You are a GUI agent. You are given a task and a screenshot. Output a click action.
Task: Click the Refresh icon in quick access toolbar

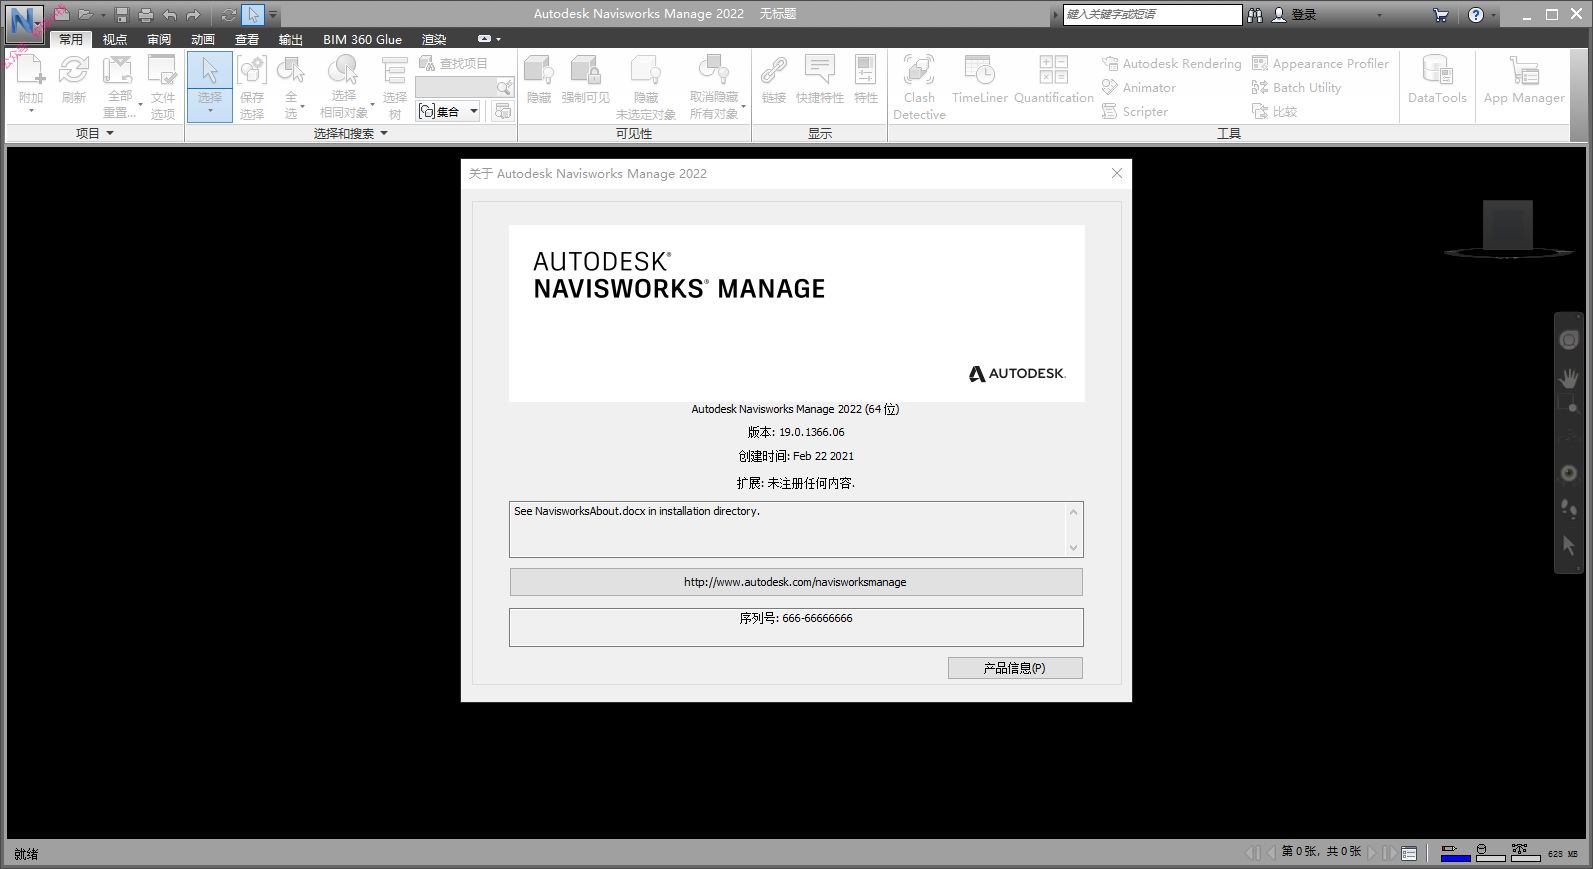(x=229, y=14)
